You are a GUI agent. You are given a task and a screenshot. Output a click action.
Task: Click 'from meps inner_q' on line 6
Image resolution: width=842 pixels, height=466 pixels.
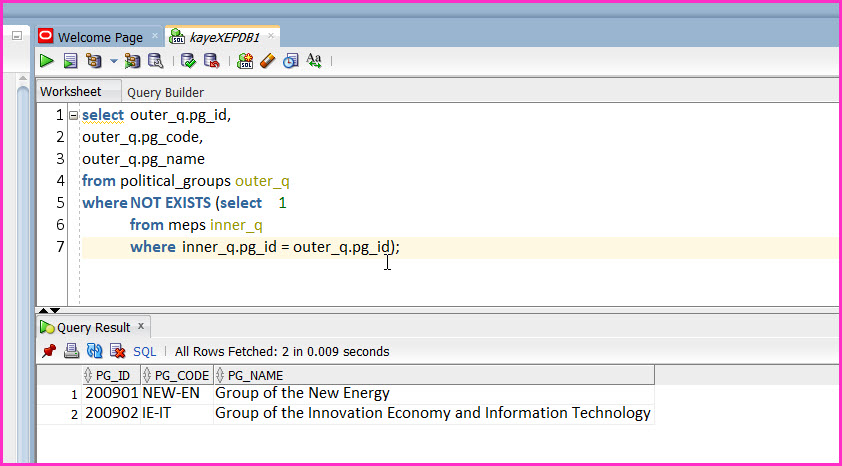(196, 225)
